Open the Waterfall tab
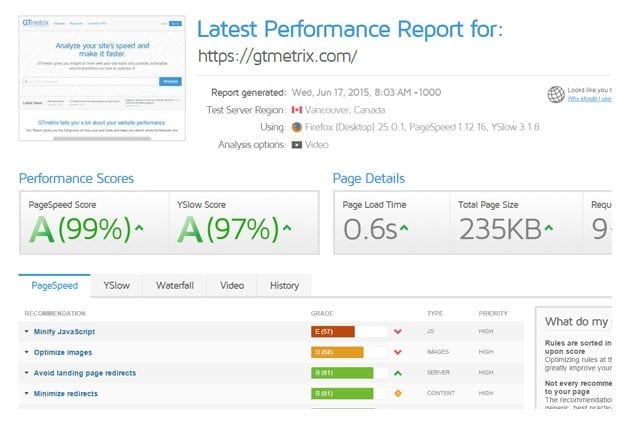The image size is (640, 426). coord(175,286)
